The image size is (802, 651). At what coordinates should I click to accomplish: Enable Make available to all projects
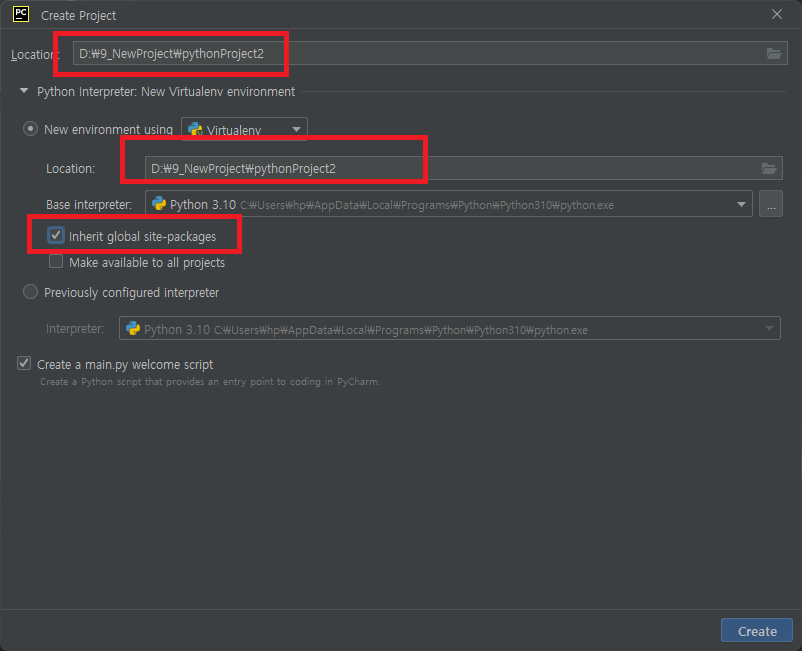click(x=56, y=261)
